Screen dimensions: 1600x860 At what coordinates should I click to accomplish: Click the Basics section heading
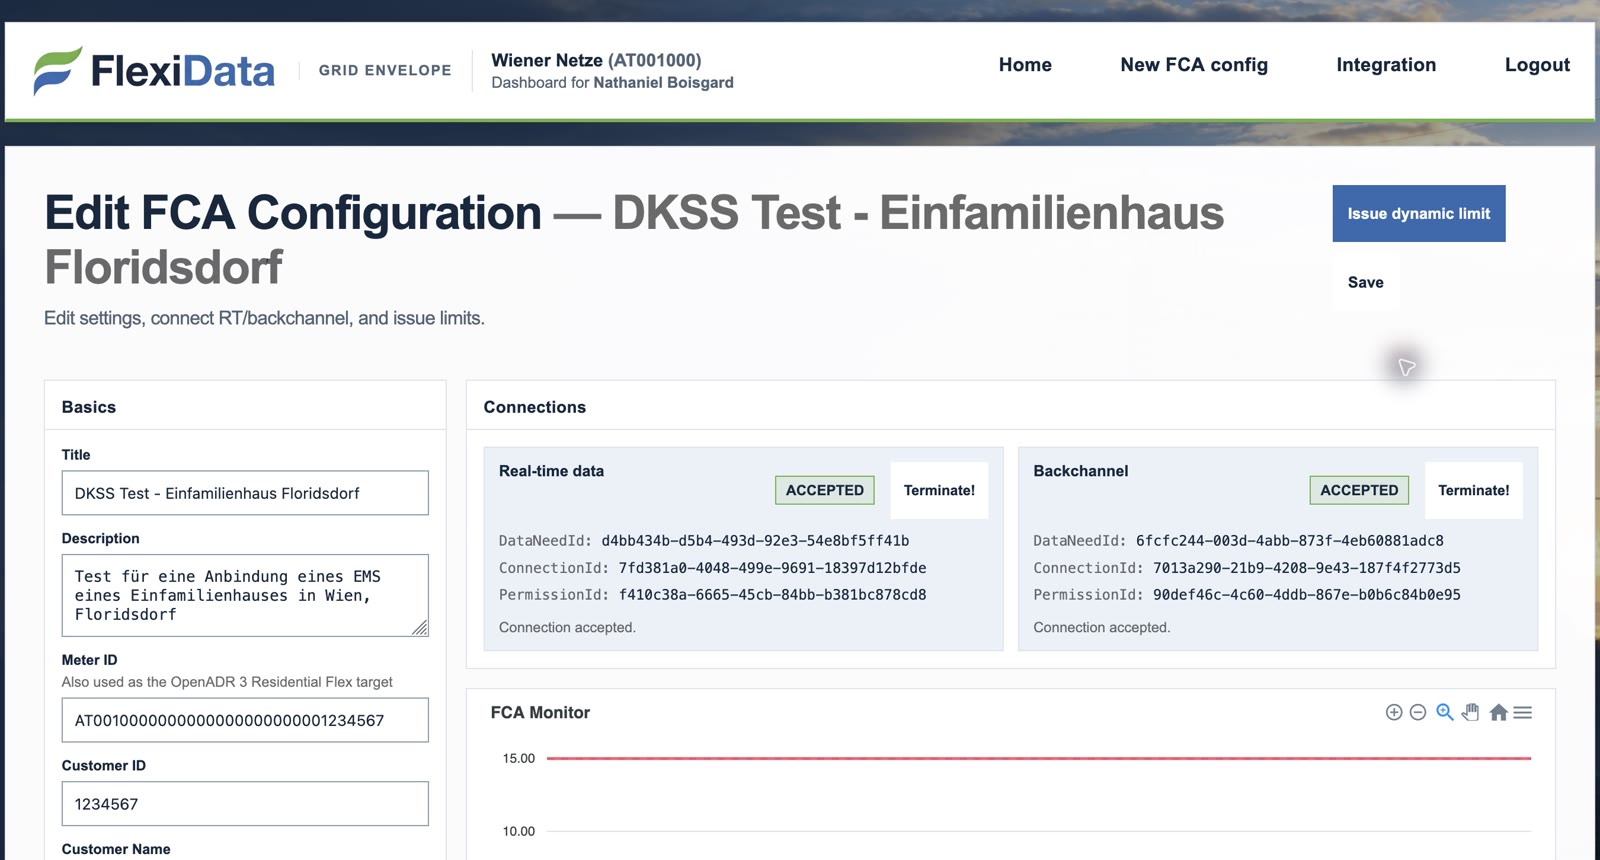(89, 407)
